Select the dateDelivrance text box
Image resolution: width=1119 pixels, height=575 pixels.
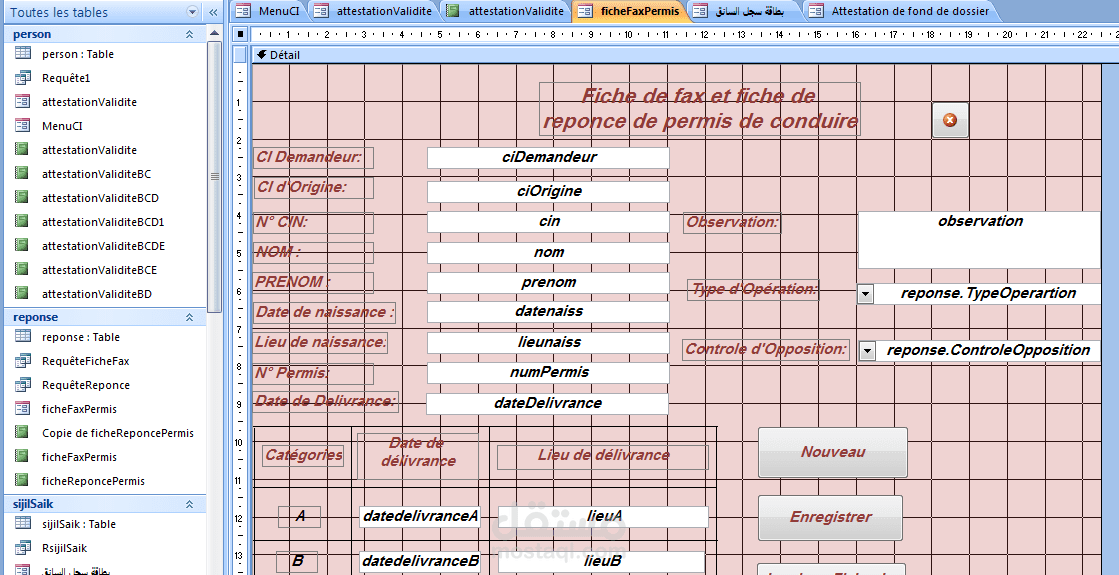(547, 404)
